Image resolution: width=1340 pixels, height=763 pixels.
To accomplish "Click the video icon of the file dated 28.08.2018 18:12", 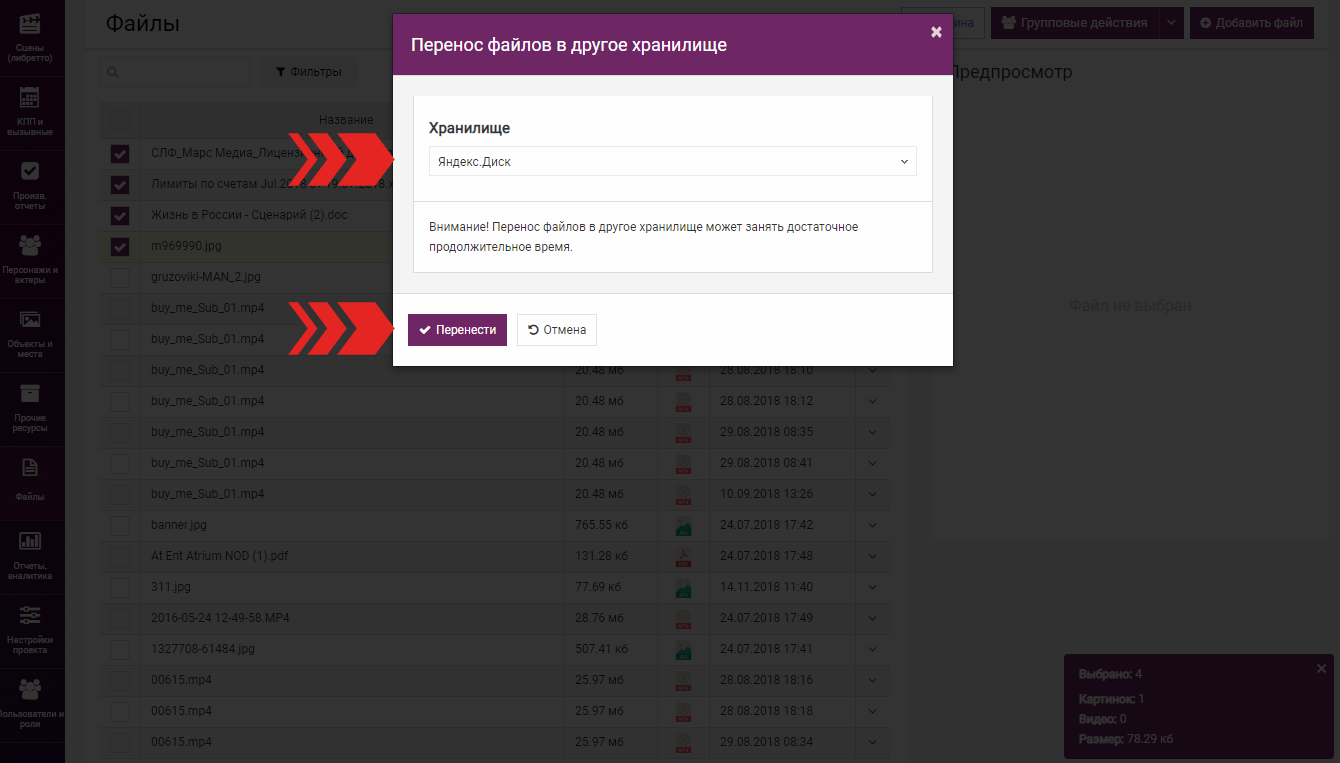I will click(x=684, y=401).
